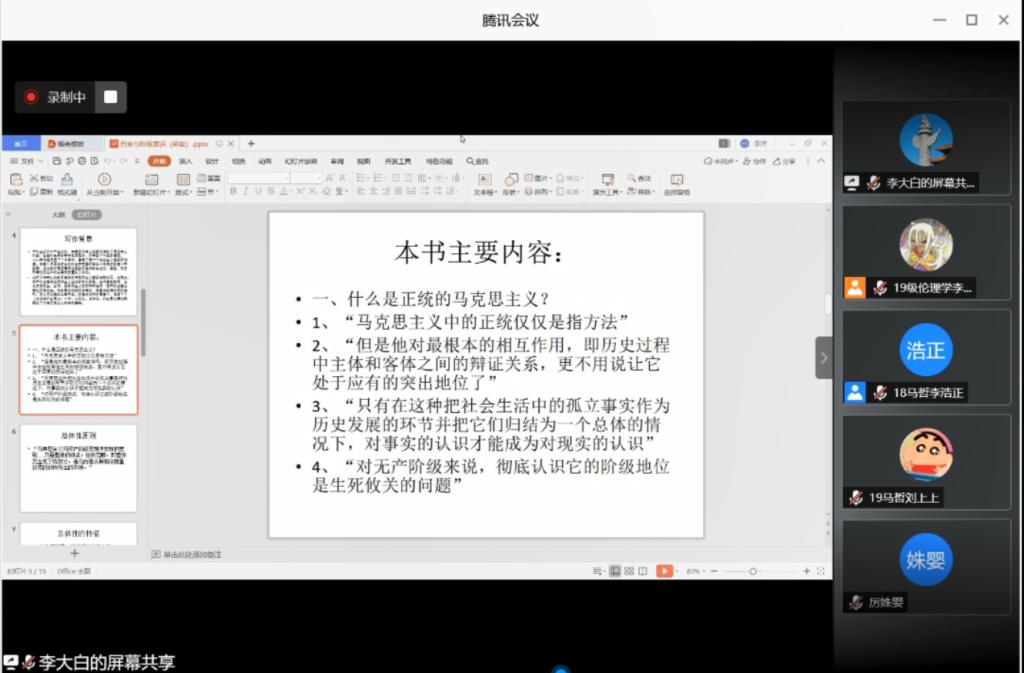This screenshot has height=673, width=1024.
Task: Click the text box tool icon
Action: pos(484,180)
